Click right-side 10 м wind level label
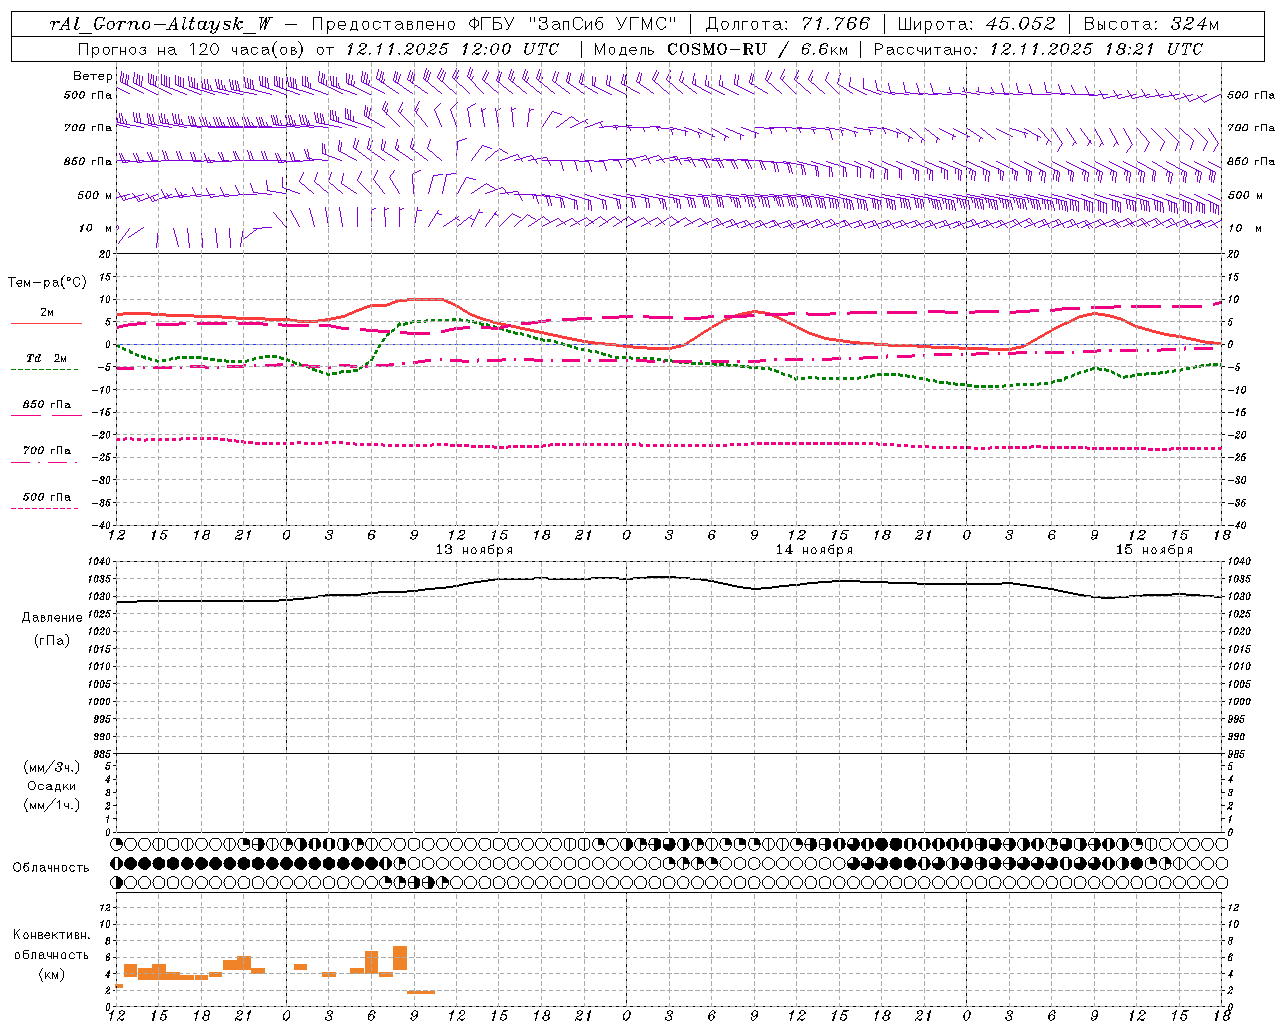The height and width of the screenshot is (1024, 1280). click(x=1247, y=228)
